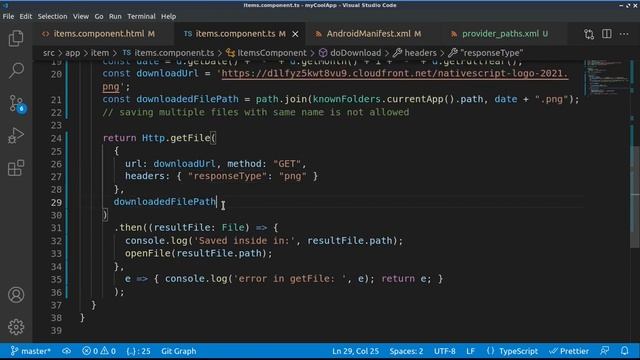Image resolution: width=640 pixels, height=360 pixels.
Task: Open the Go menu
Action: [99, 17]
